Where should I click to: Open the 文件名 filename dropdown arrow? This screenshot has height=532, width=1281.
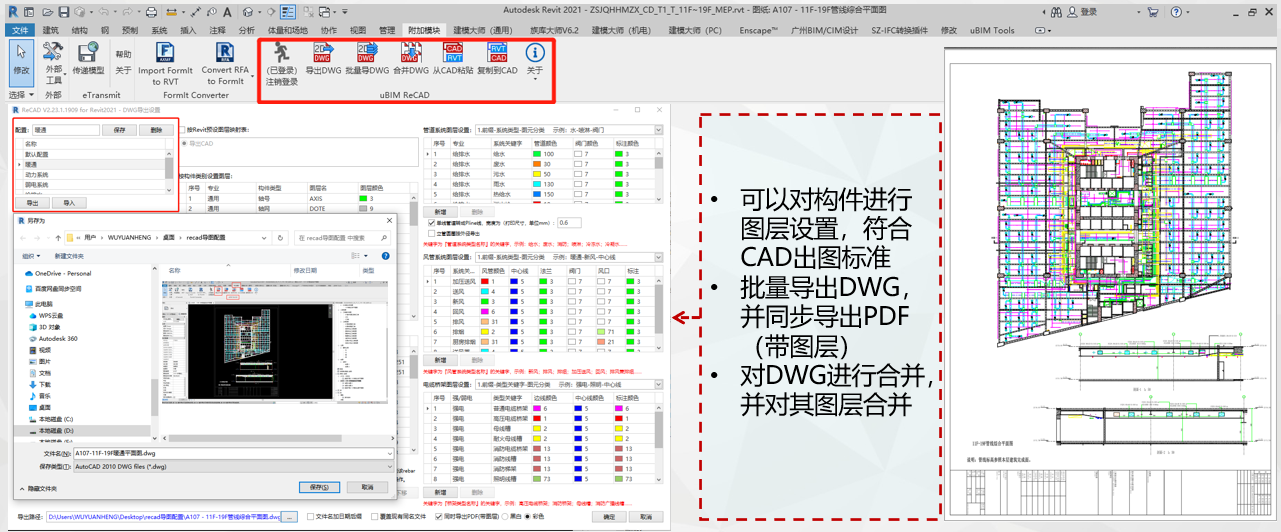click(x=389, y=453)
